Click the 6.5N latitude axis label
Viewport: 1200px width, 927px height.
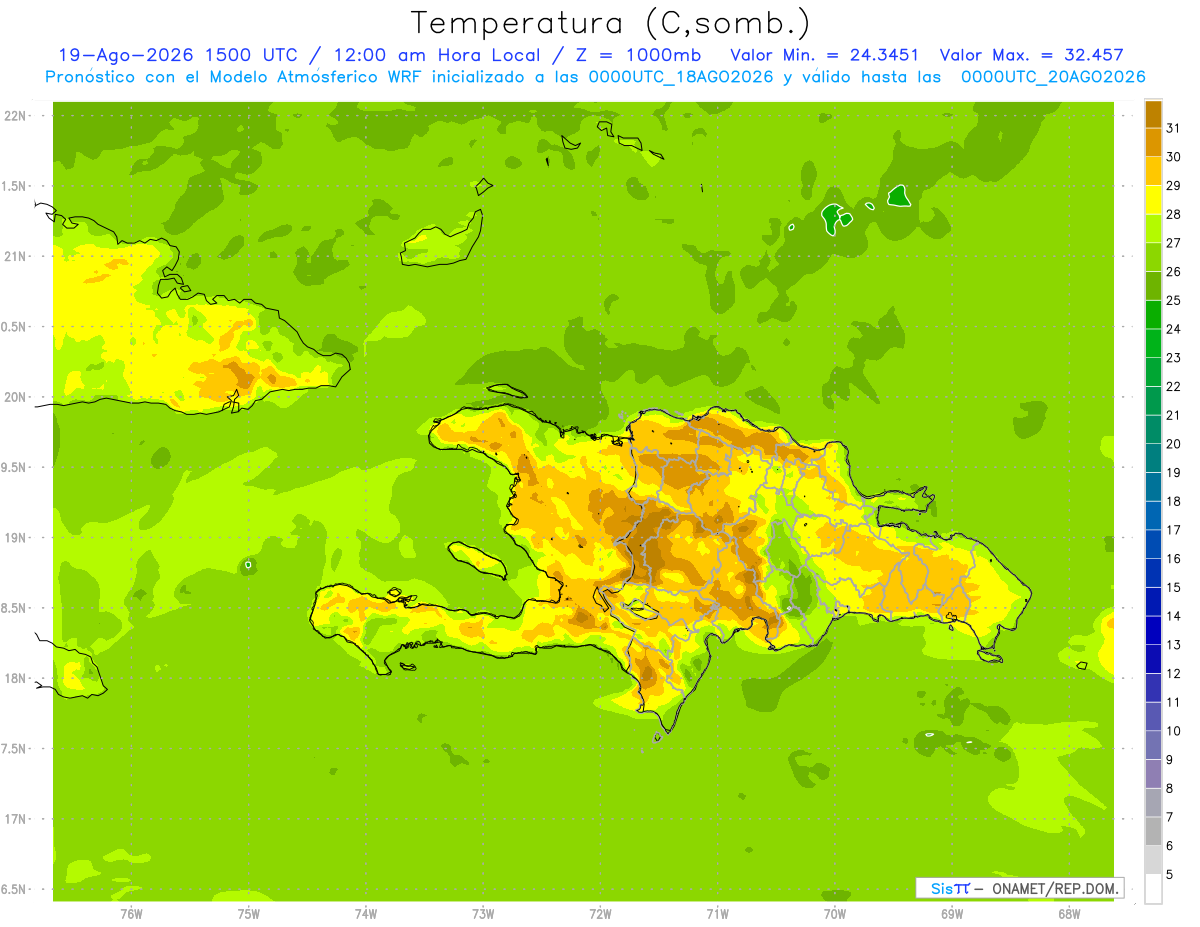coord(15,889)
